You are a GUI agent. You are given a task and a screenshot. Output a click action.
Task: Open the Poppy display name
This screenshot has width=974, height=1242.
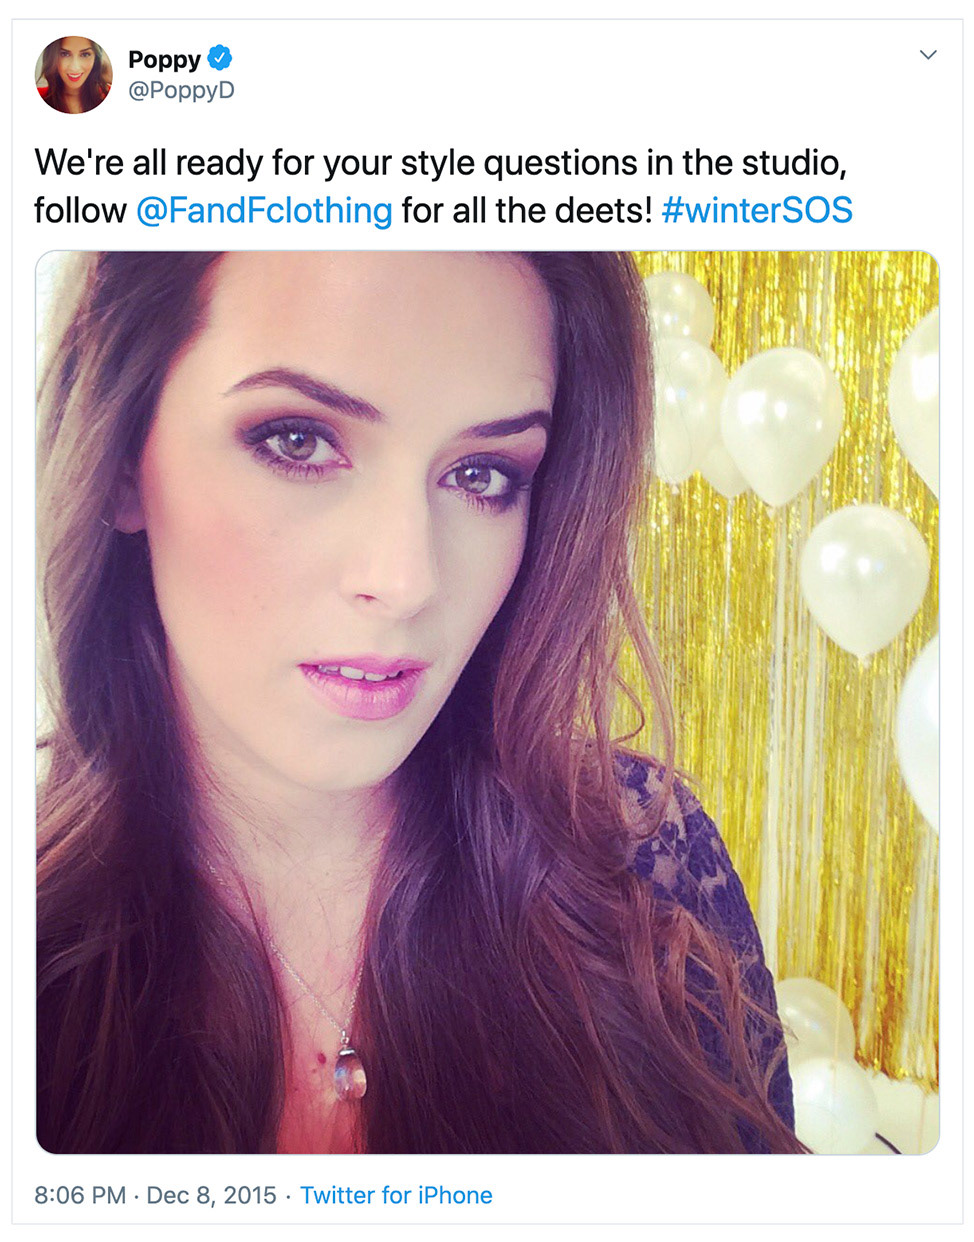[164, 60]
